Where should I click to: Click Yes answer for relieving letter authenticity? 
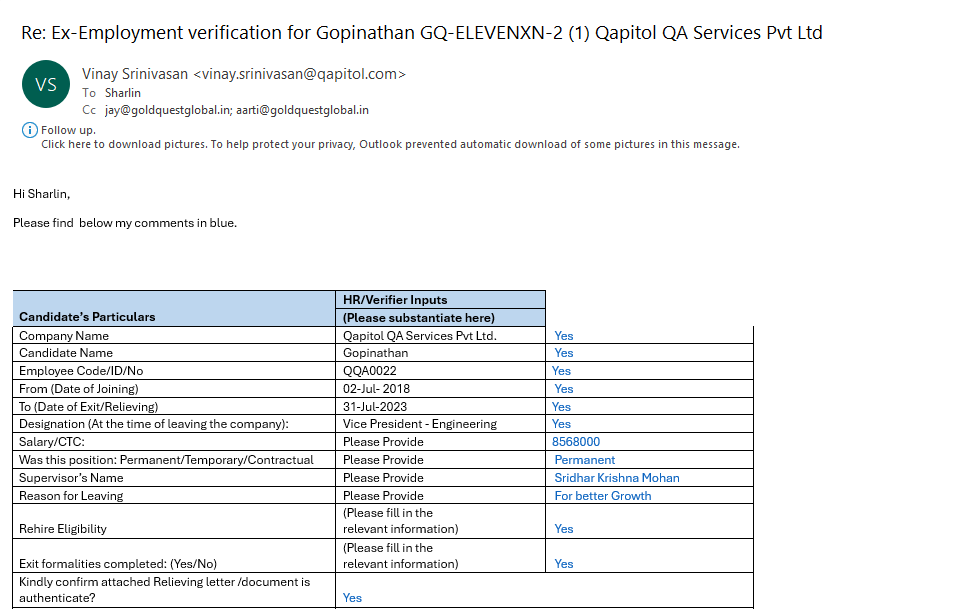(x=352, y=598)
